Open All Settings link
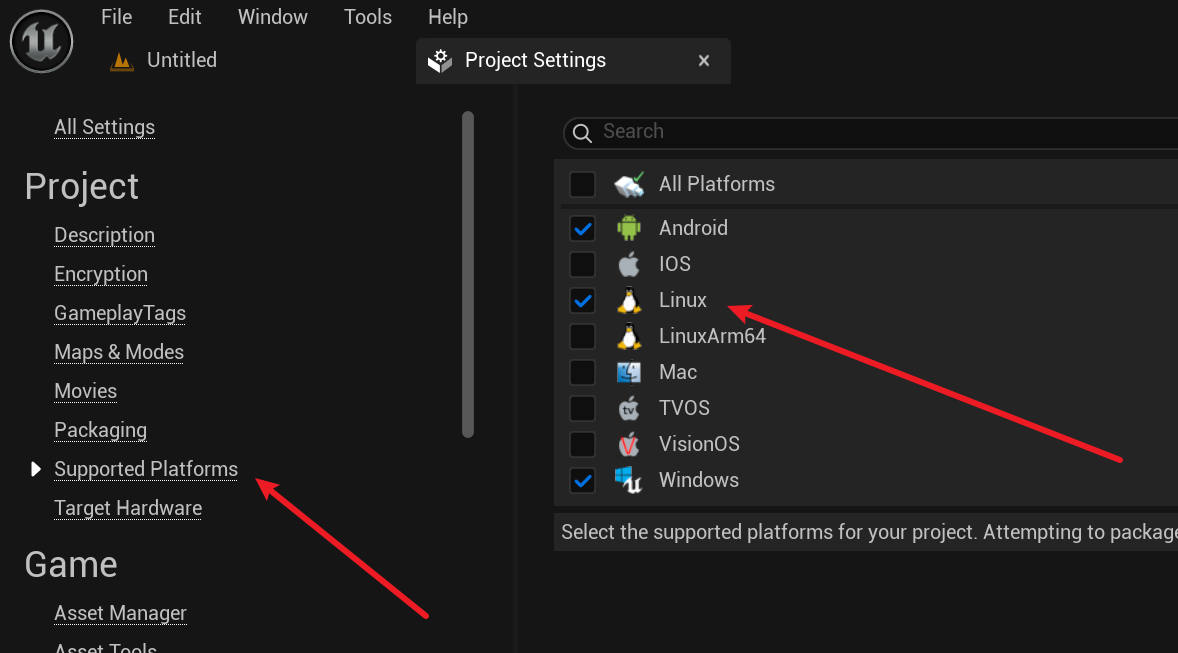Screen dimensions: 1178x653 tap(104, 127)
